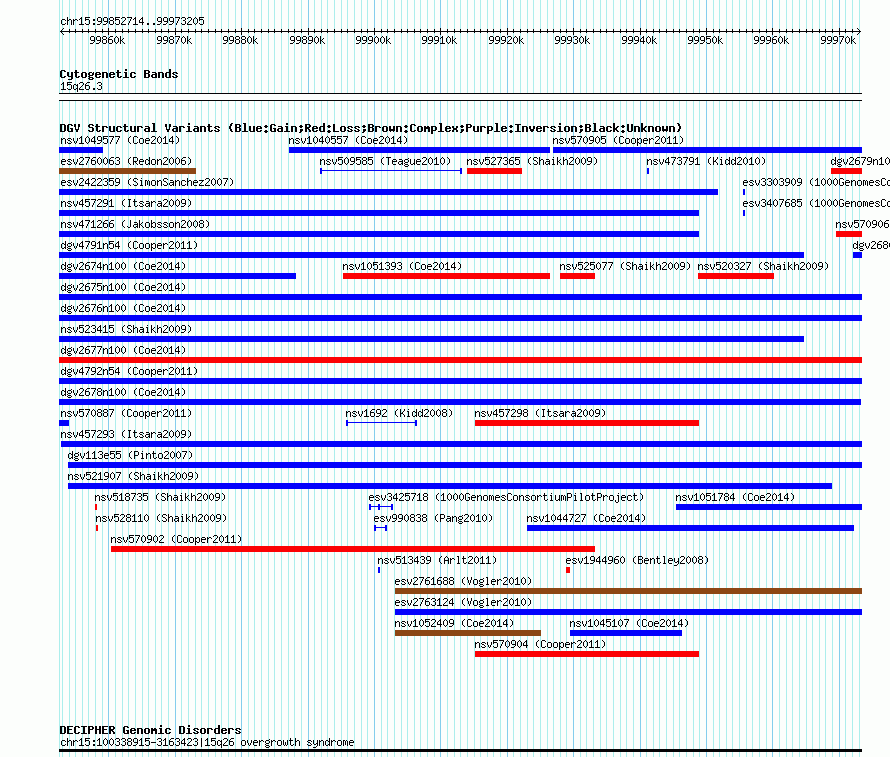Click the chr15:99852714..99973205 coordinates label
The image size is (890, 757).
(132, 21)
